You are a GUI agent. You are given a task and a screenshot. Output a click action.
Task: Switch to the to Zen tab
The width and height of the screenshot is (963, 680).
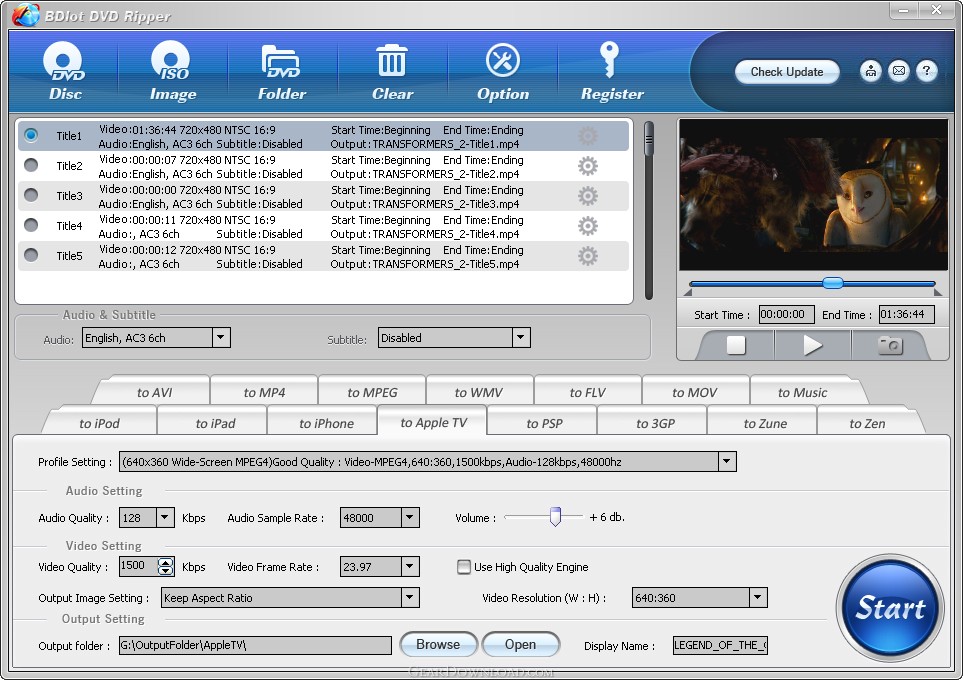click(867, 423)
